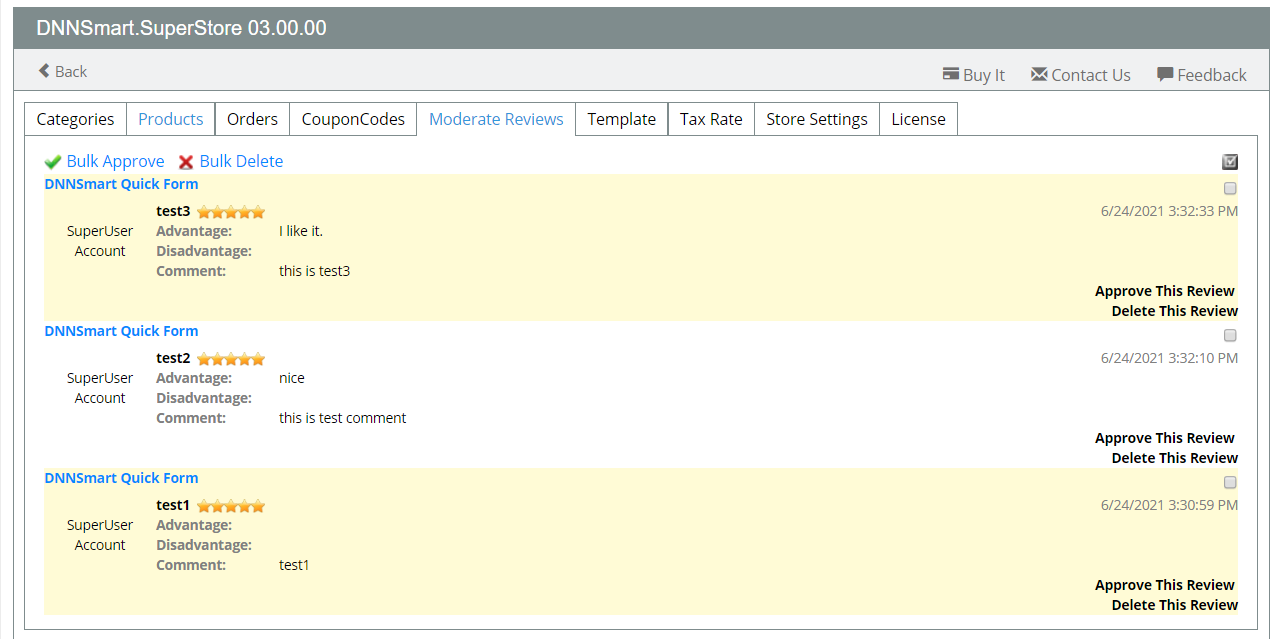
Task: Click the timestamp 6/24/2021 3:32:10 PM
Action: pos(1169,358)
